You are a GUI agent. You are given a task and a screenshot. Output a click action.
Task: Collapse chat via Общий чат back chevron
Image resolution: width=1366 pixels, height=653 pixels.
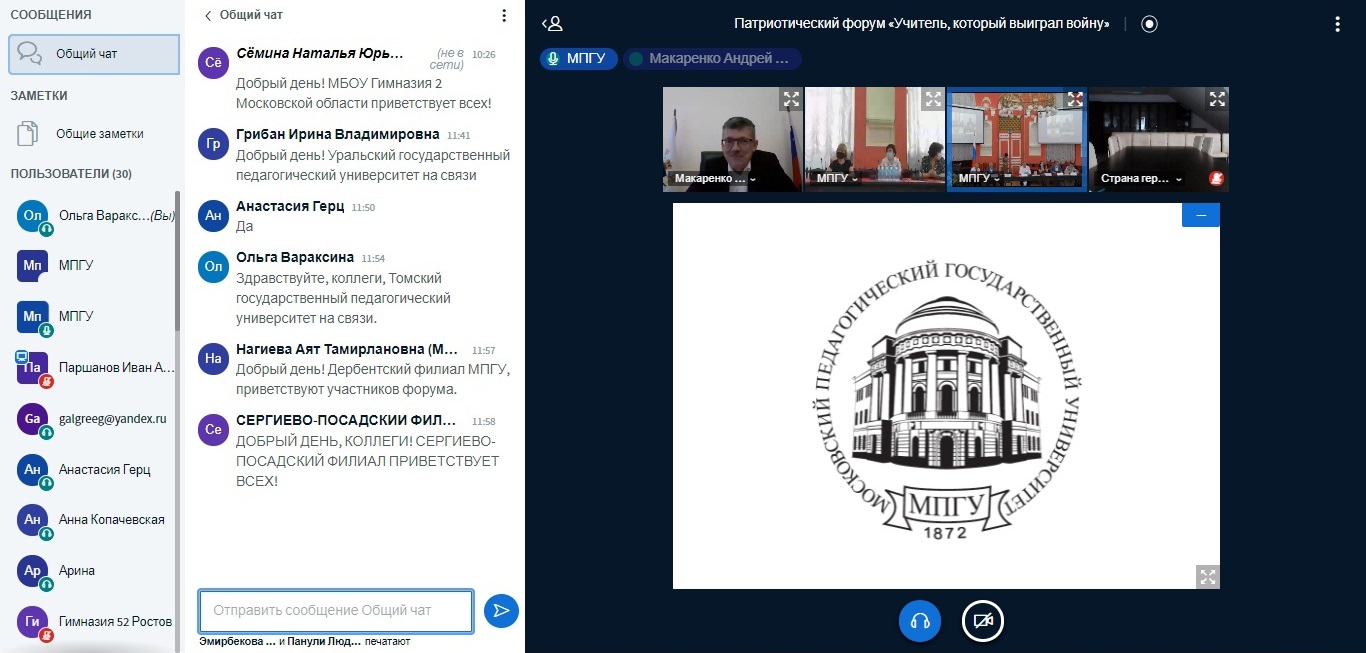[x=208, y=16]
